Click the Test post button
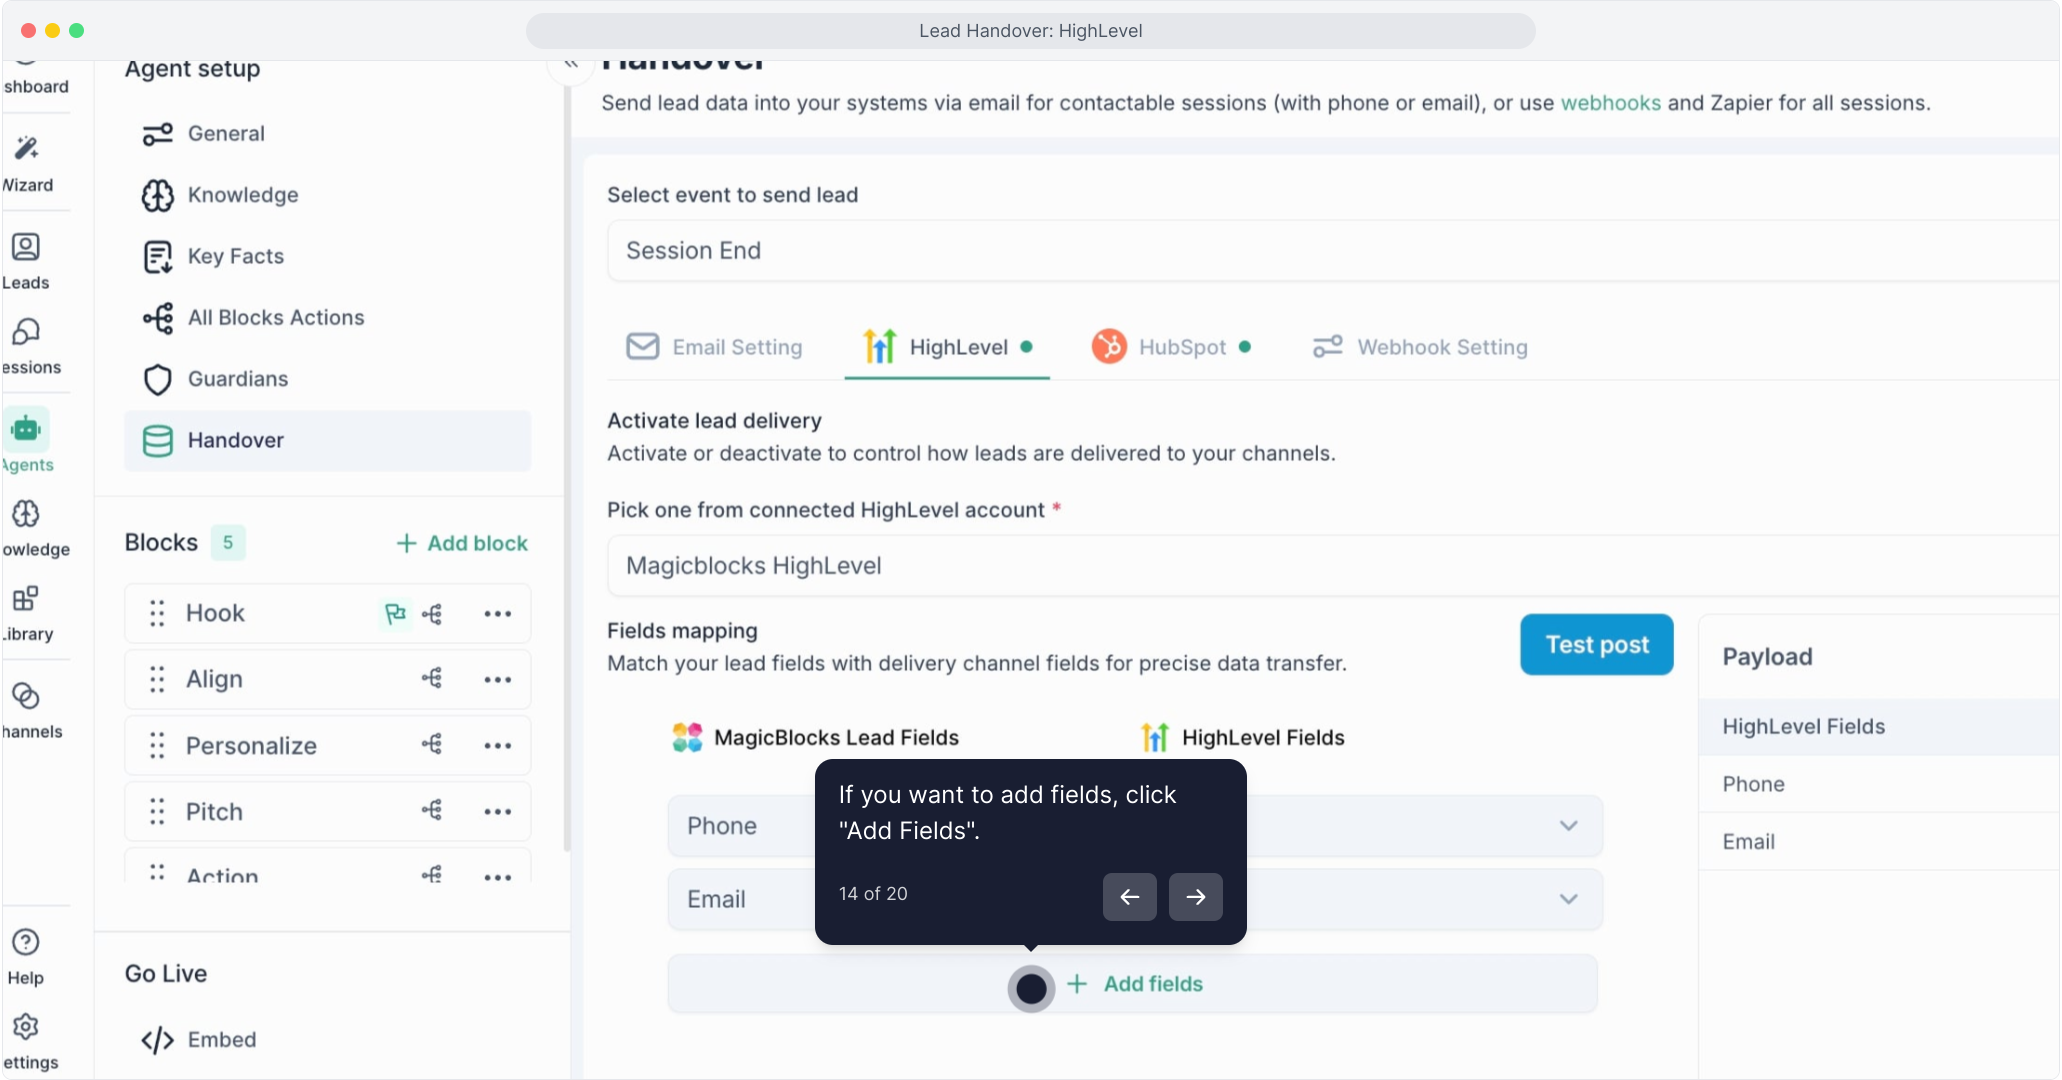Viewport: 2062px width, 1080px height. 1596,645
